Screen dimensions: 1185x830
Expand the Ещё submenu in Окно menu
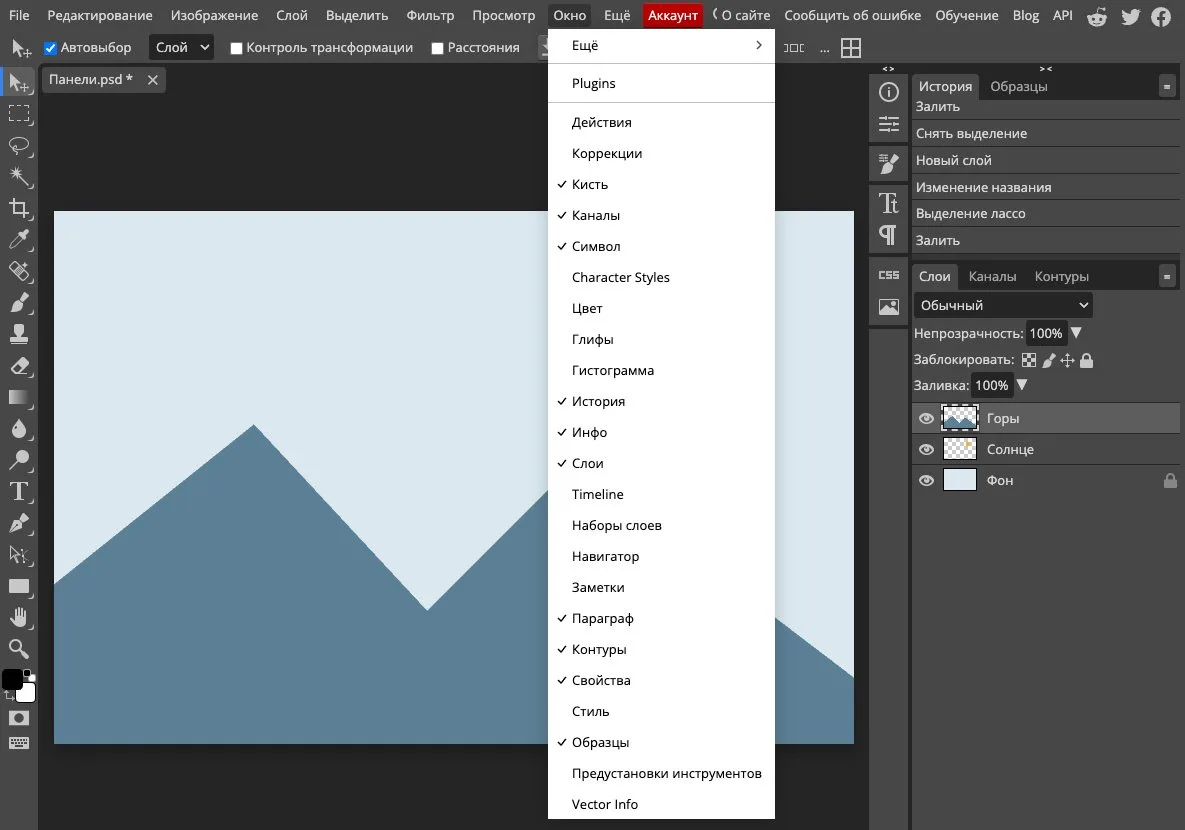pyautogui.click(x=661, y=45)
